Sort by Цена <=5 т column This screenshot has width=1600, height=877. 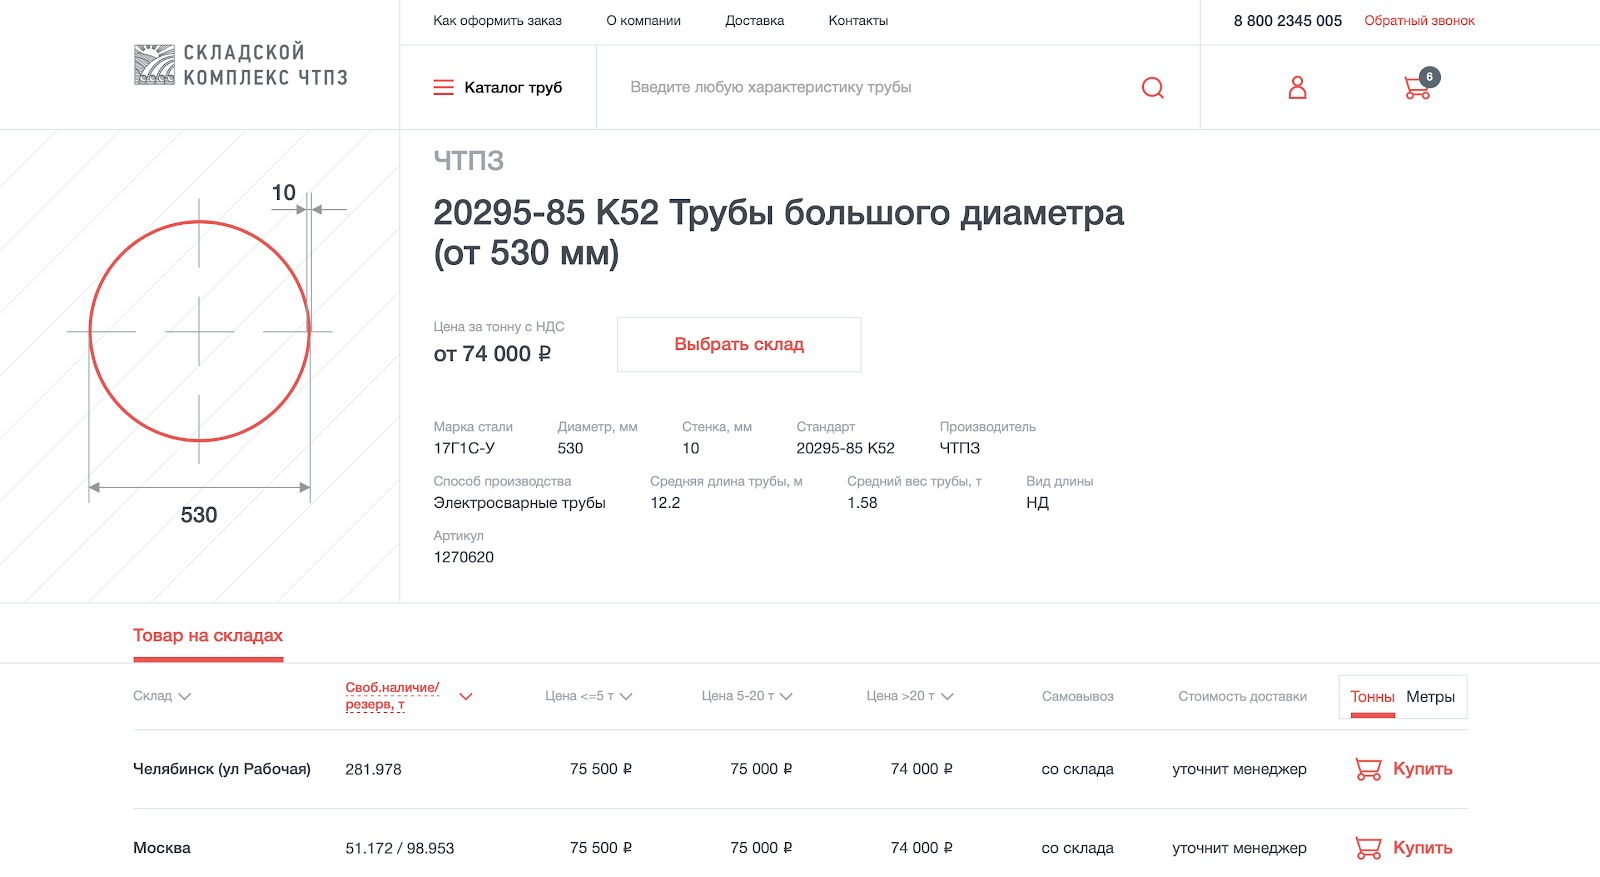pos(626,696)
